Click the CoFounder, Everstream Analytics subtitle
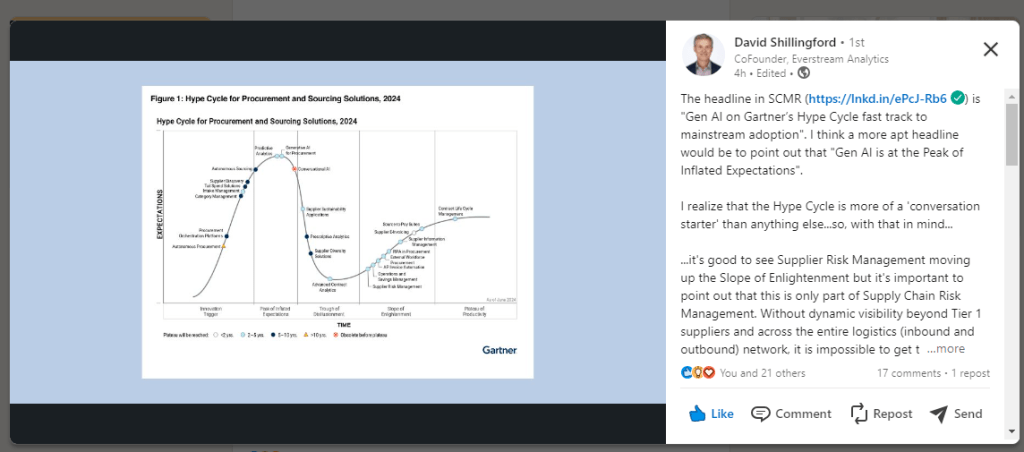 click(811, 58)
